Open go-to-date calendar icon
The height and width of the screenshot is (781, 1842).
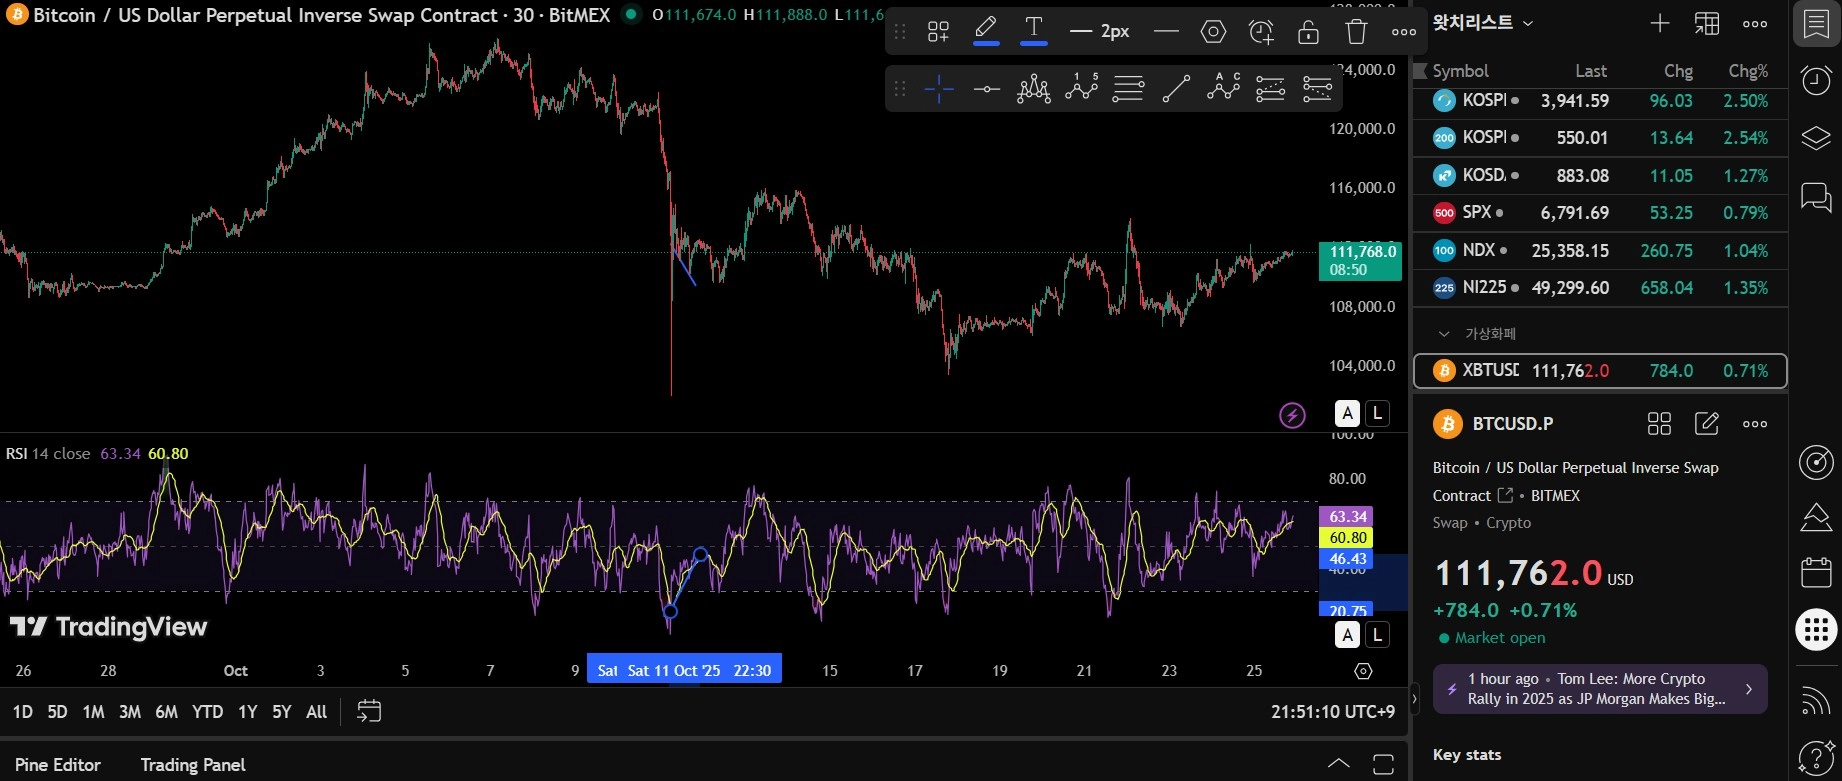[369, 711]
